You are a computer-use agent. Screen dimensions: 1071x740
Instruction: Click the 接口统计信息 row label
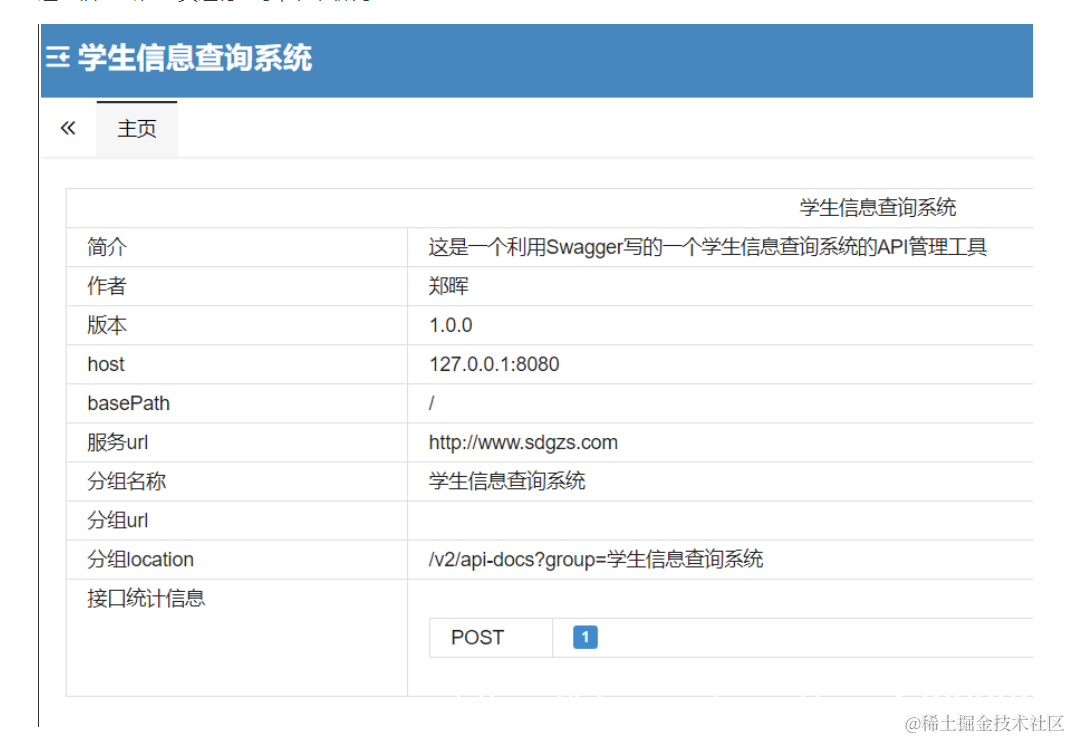click(146, 599)
